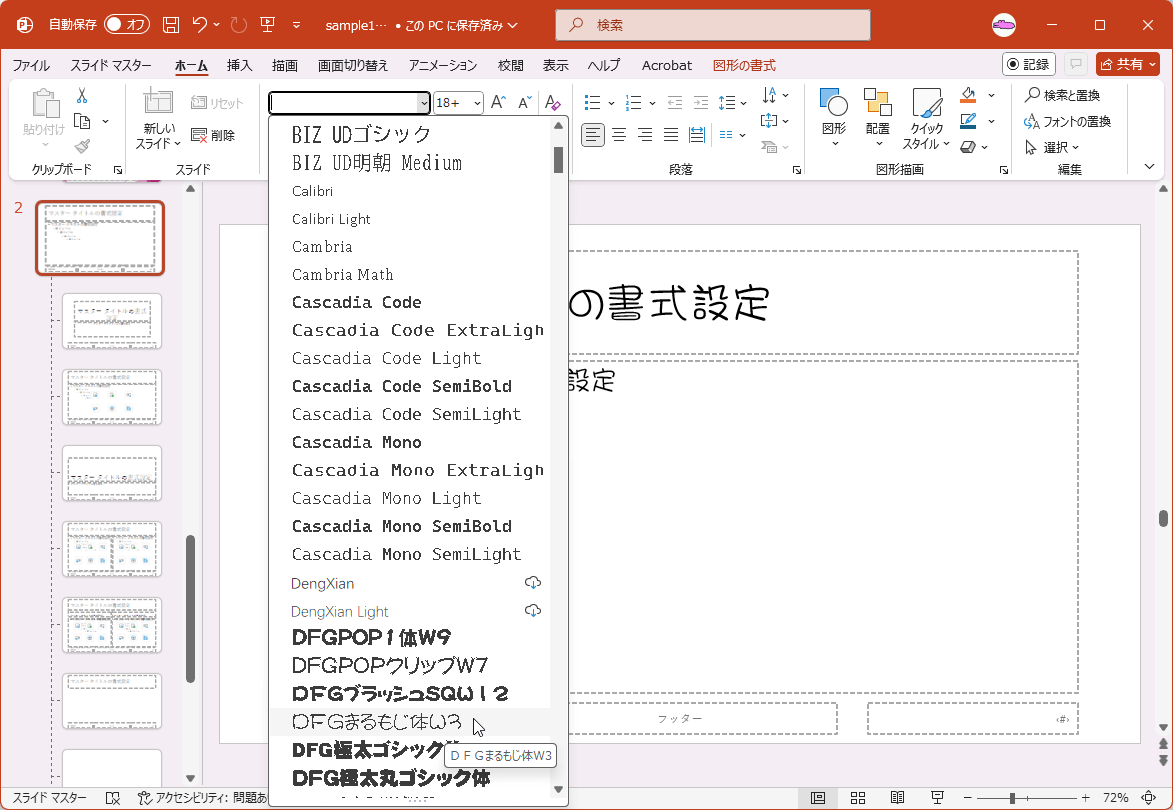
Task: Open the スライド マスター tab
Action: 111,66
